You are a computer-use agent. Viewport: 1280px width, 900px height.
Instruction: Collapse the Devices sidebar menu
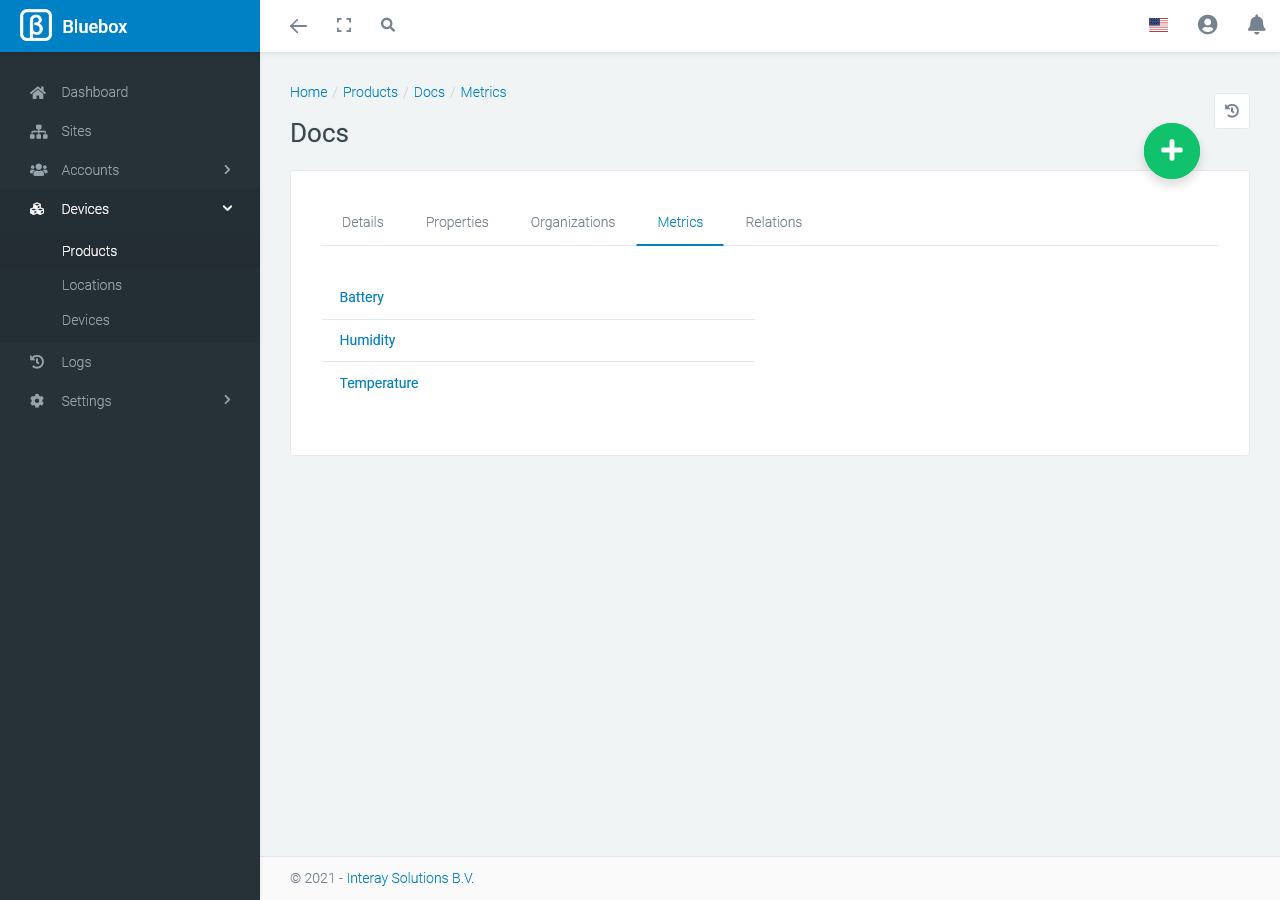[x=130, y=209]
